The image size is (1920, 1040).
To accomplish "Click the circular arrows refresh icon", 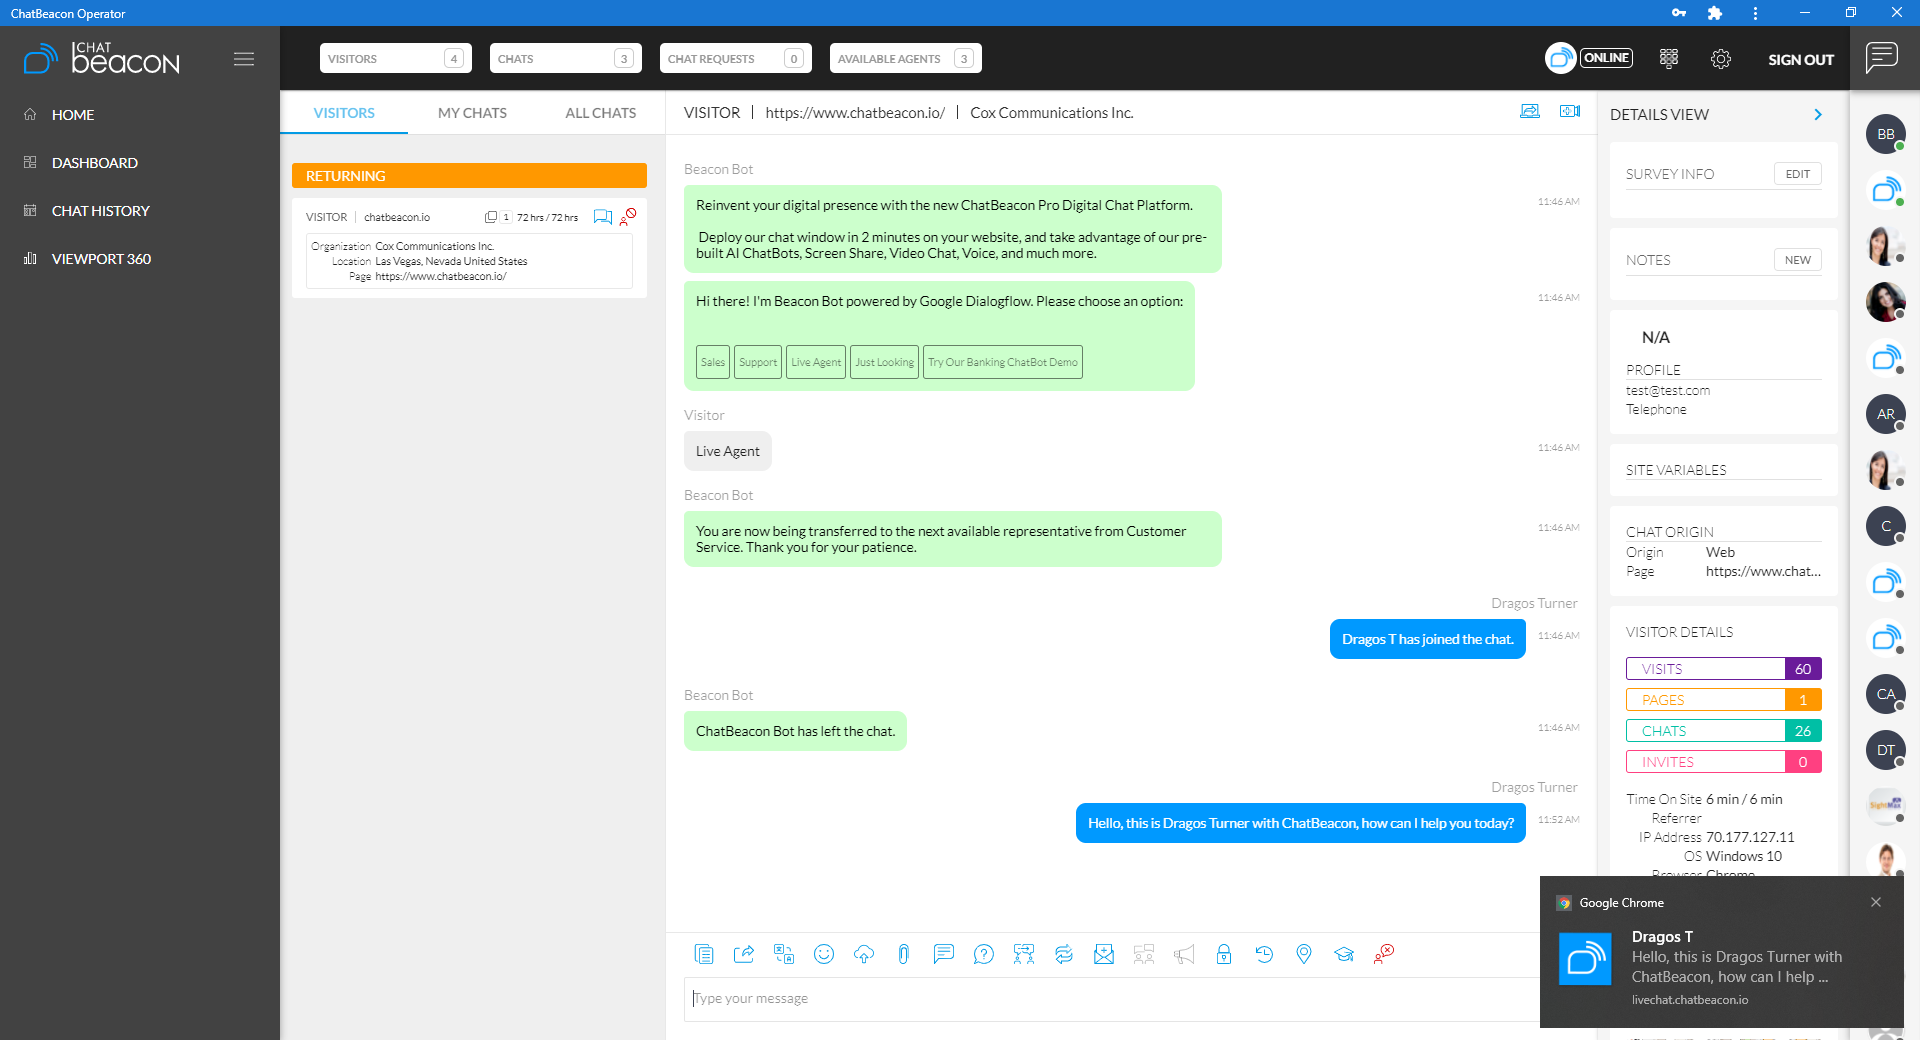I will pyautogui.click(x=1064, y=954).
